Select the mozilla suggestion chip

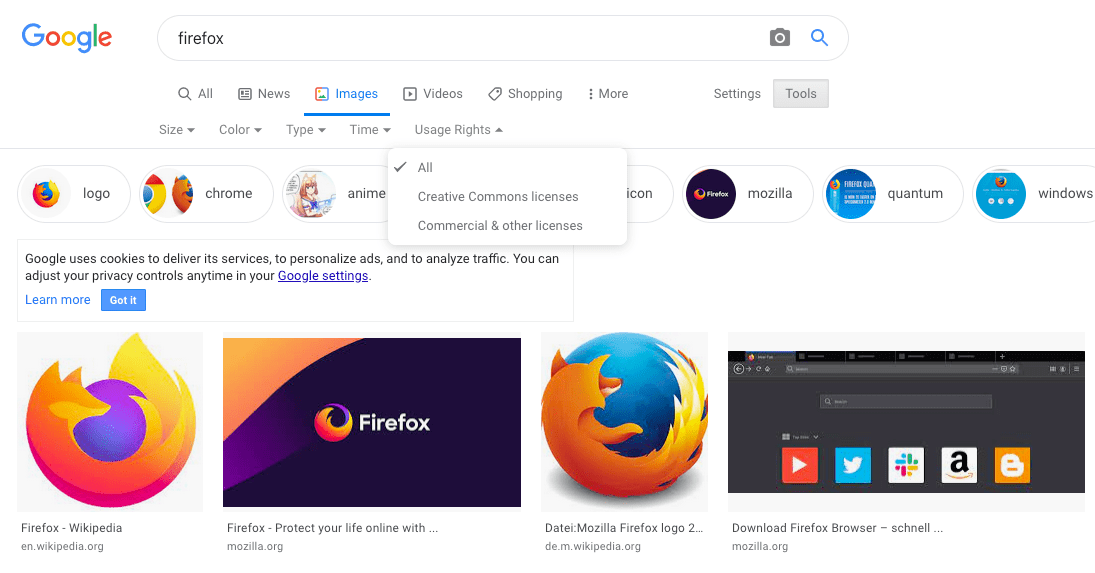748,194
